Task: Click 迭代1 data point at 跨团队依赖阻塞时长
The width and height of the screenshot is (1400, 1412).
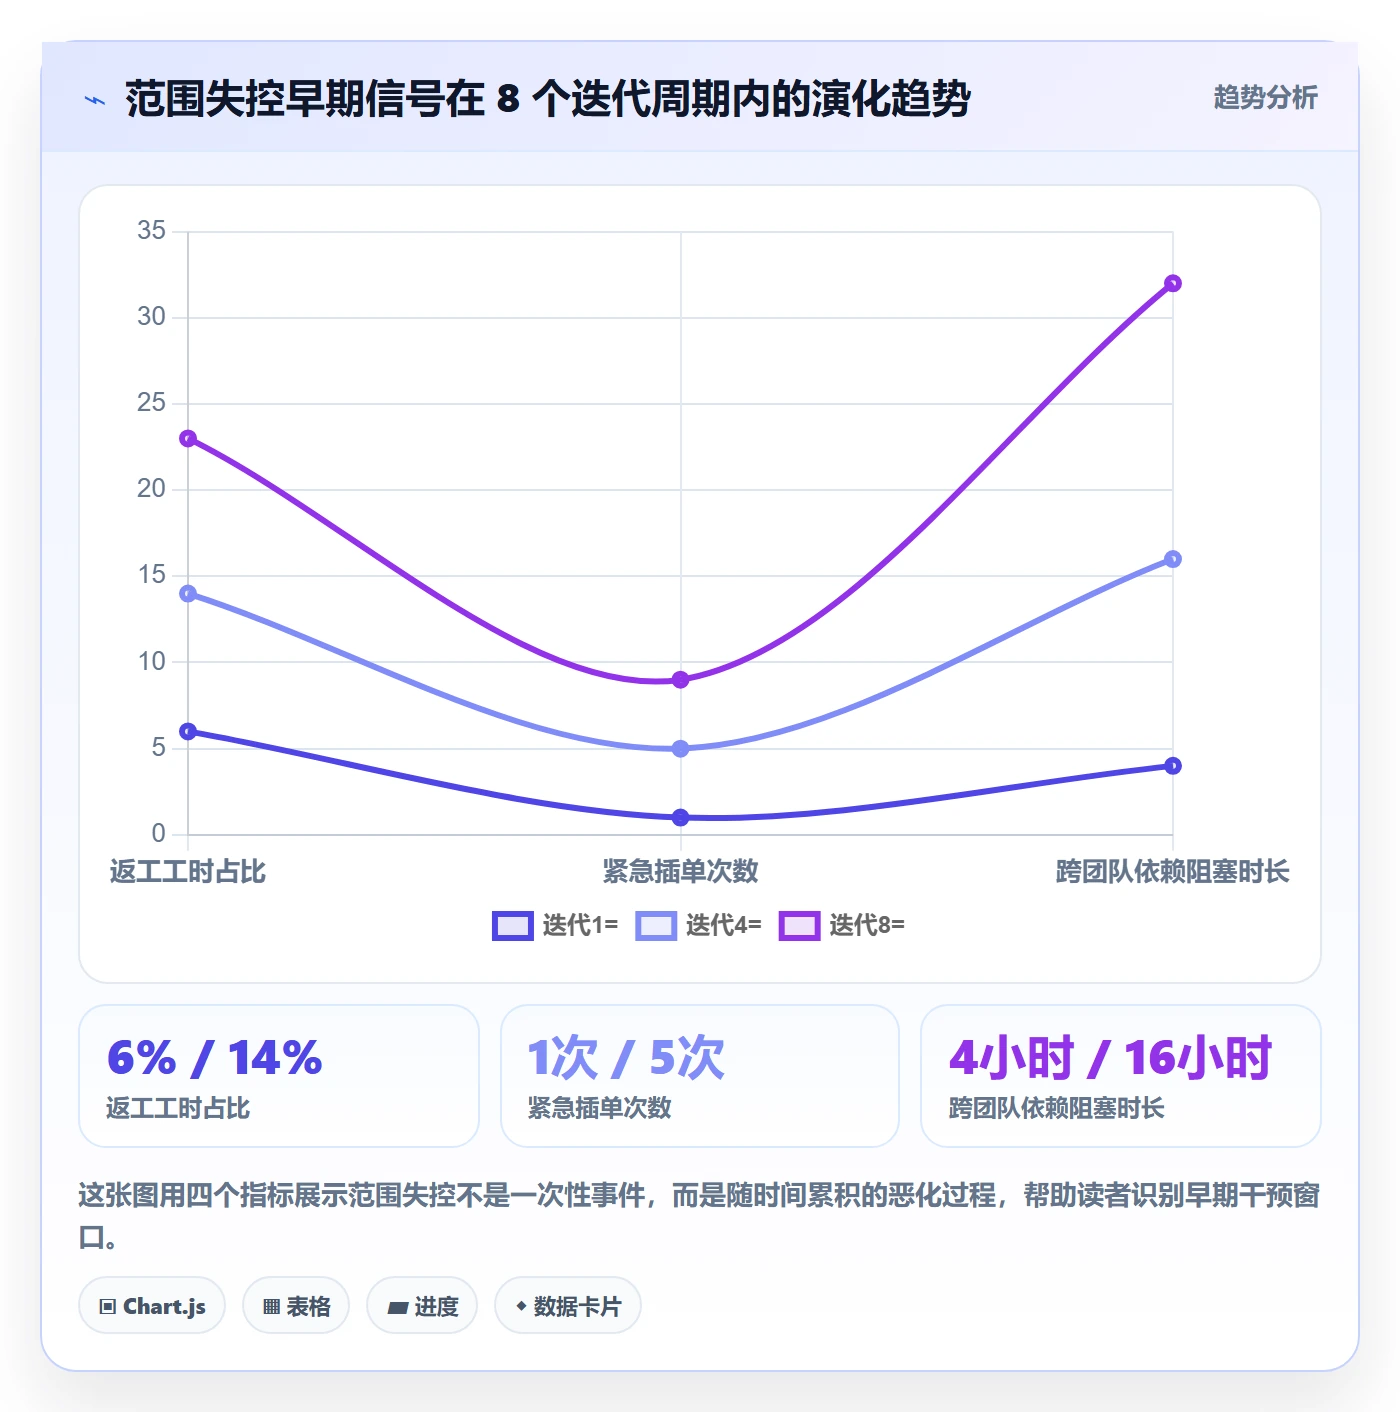Action: pos(1173,766)
